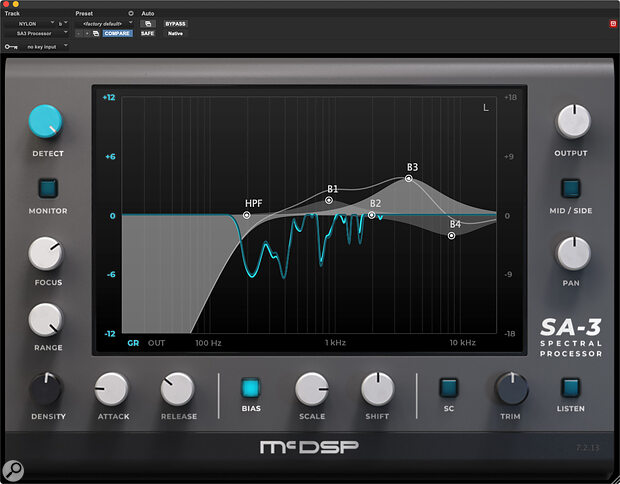Viewport: 620px width, 484px height.
Task: Click the FOCUS knob
Action: click(45, 253)
